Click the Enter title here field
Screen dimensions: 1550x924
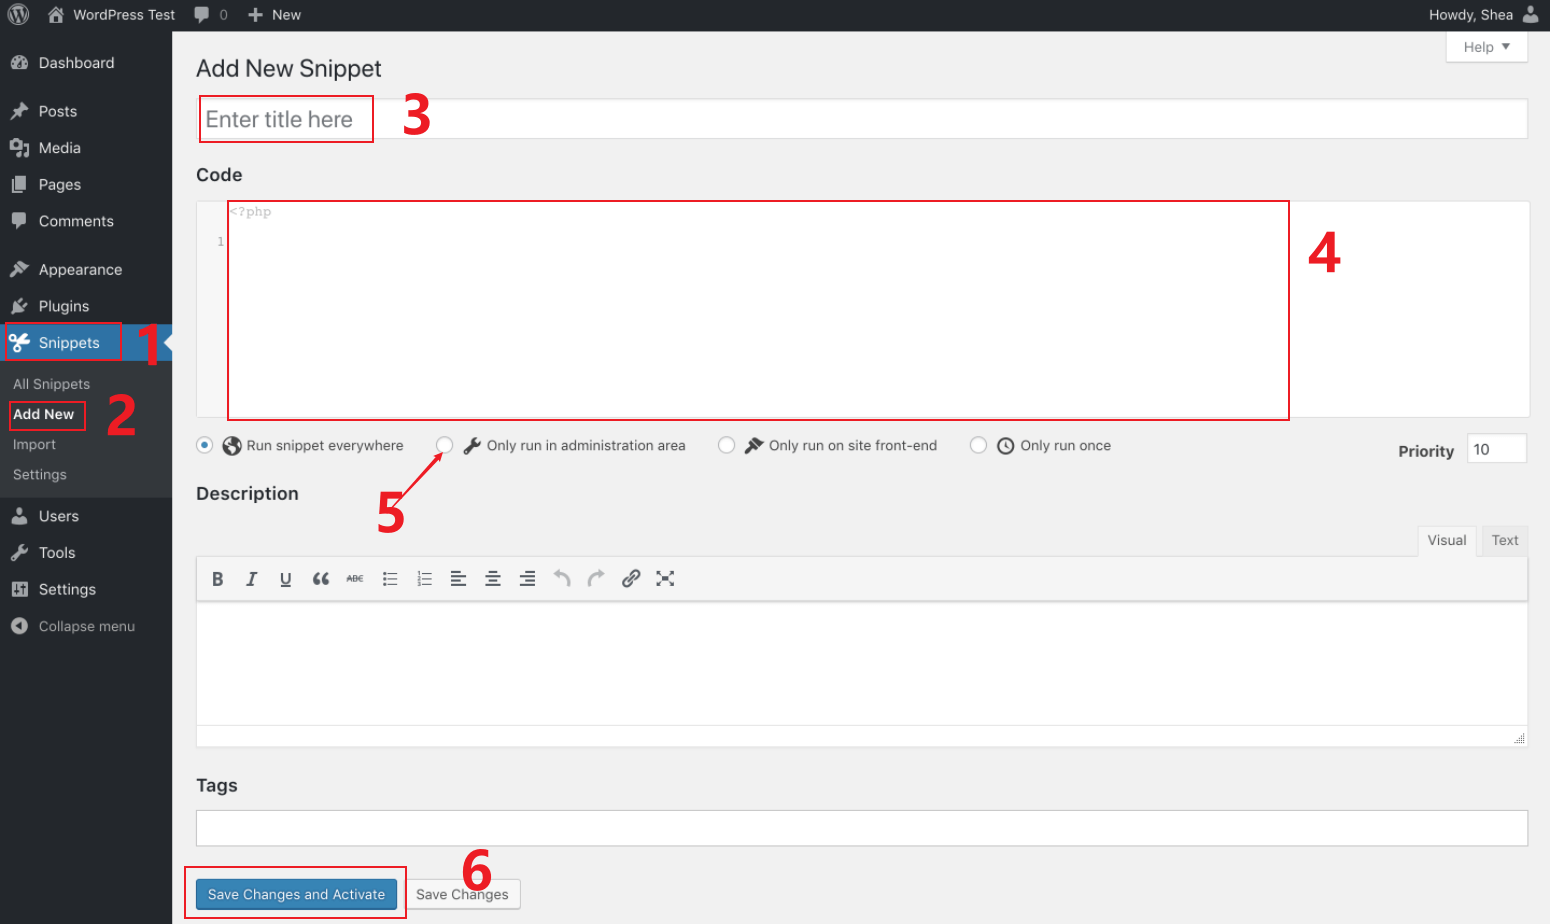pos(862,119)
